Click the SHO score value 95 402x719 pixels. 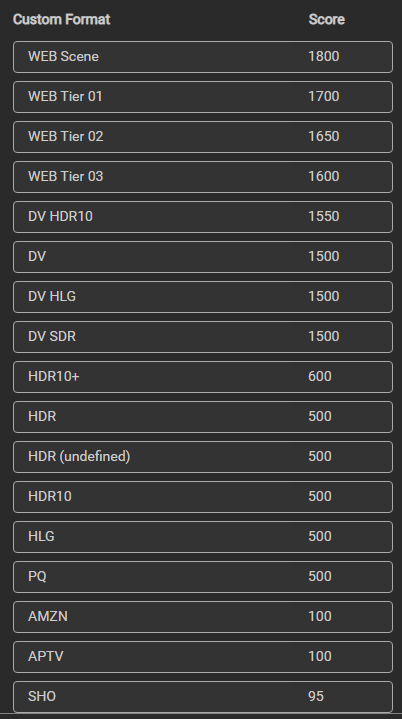tap(316, 697)
